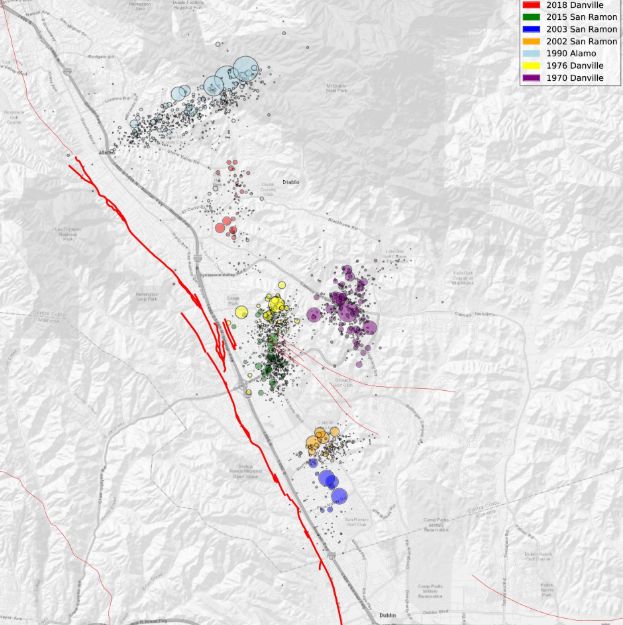Image resolution: width=623 pixels, height=625 pixels.
Task: Click the purple 1970 Danville legend swatch
Action: pyautogui.click(x=528, y=80)
